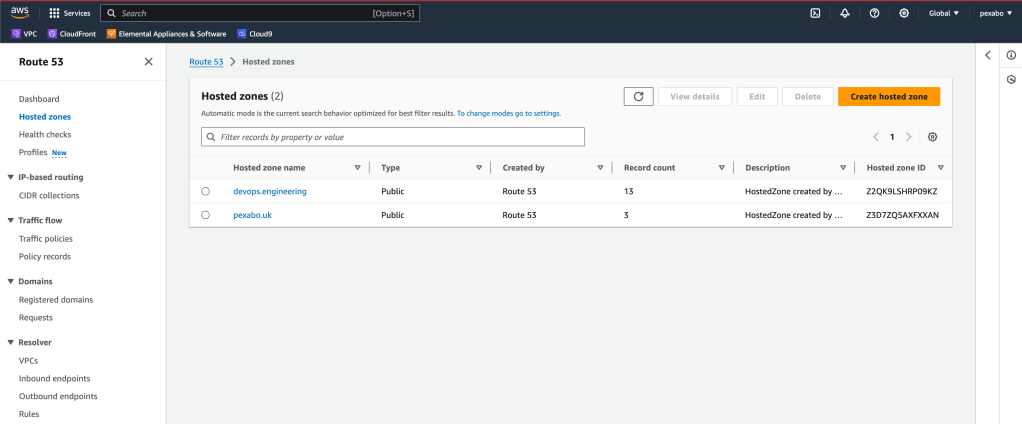Click the Create hosted zone button

click(889, 96)
